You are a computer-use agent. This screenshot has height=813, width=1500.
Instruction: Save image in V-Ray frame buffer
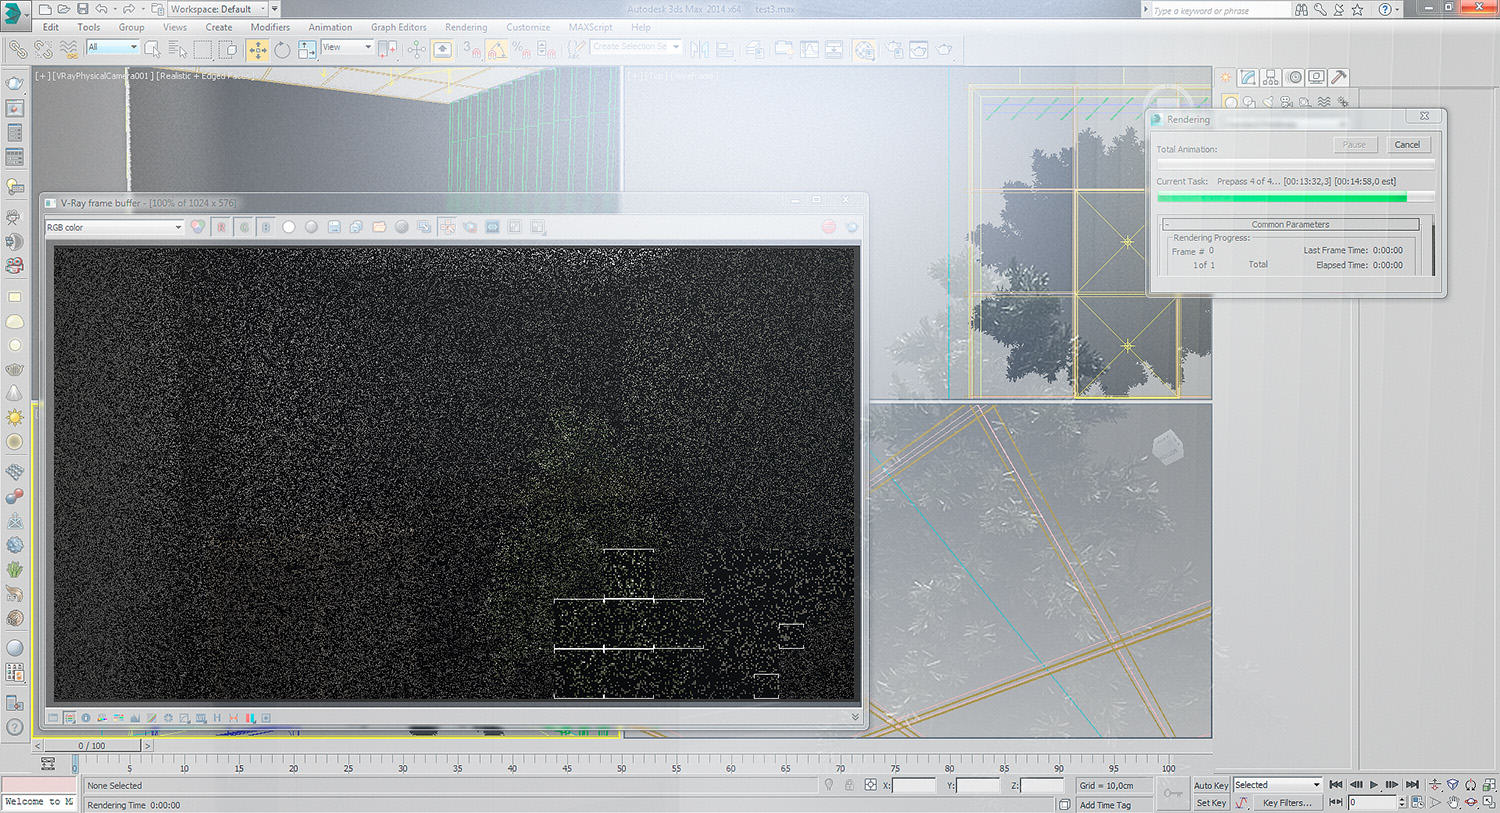coord(334,227)
